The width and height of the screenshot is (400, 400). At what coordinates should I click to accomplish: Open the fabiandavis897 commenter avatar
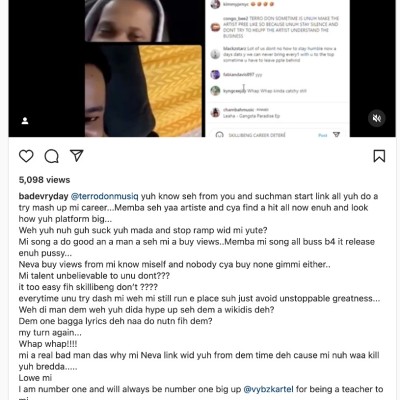pos(215,74)
